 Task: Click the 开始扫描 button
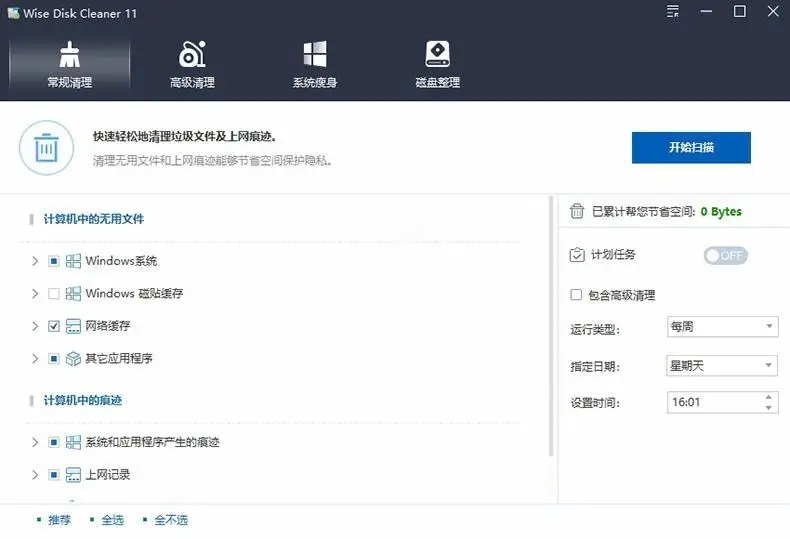691,148
